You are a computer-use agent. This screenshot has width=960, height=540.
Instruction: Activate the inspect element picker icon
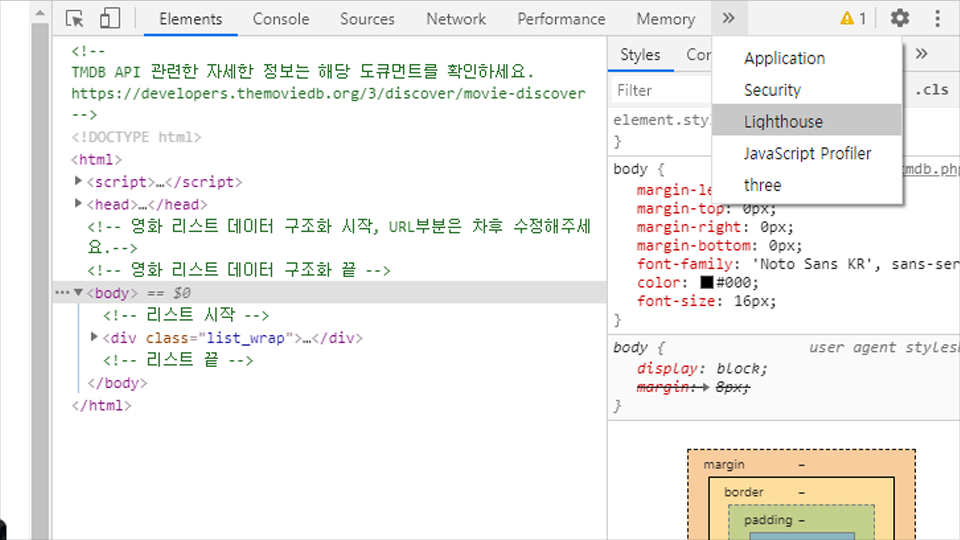tap(75, 19)
